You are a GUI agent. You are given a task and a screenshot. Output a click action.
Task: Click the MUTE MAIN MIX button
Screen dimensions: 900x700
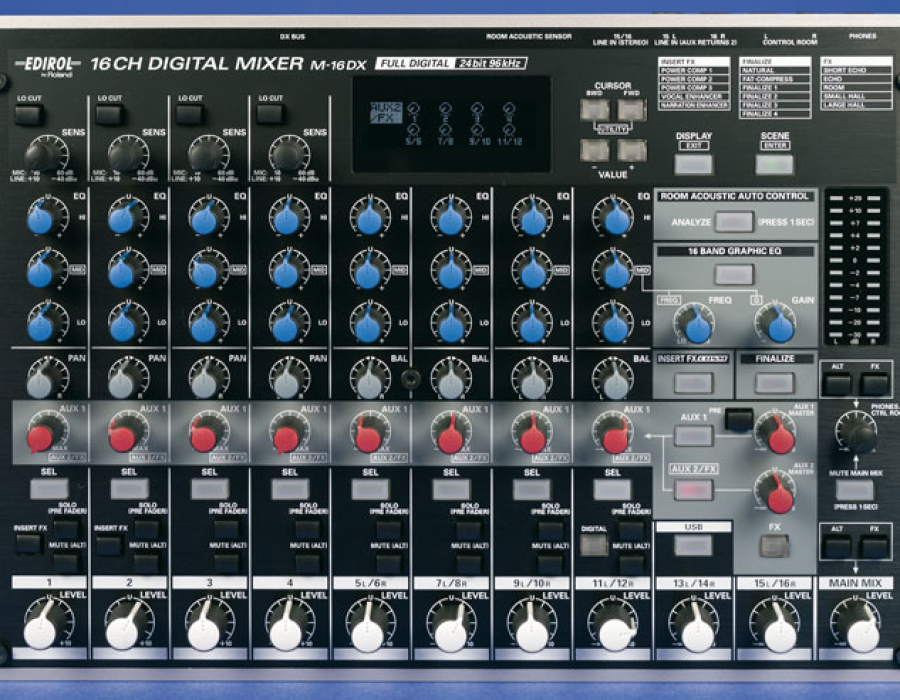tap(855, 491)
